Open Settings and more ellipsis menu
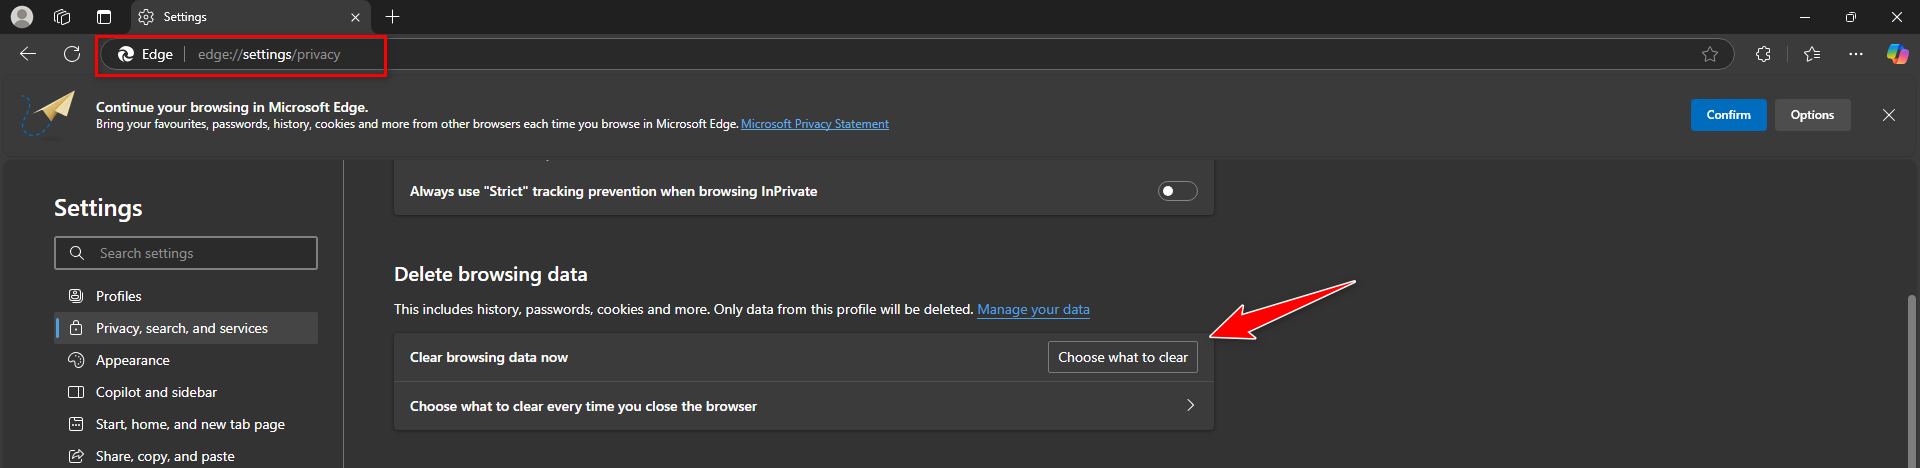This screenshot has height=468, width=1920. point(1856,54)
